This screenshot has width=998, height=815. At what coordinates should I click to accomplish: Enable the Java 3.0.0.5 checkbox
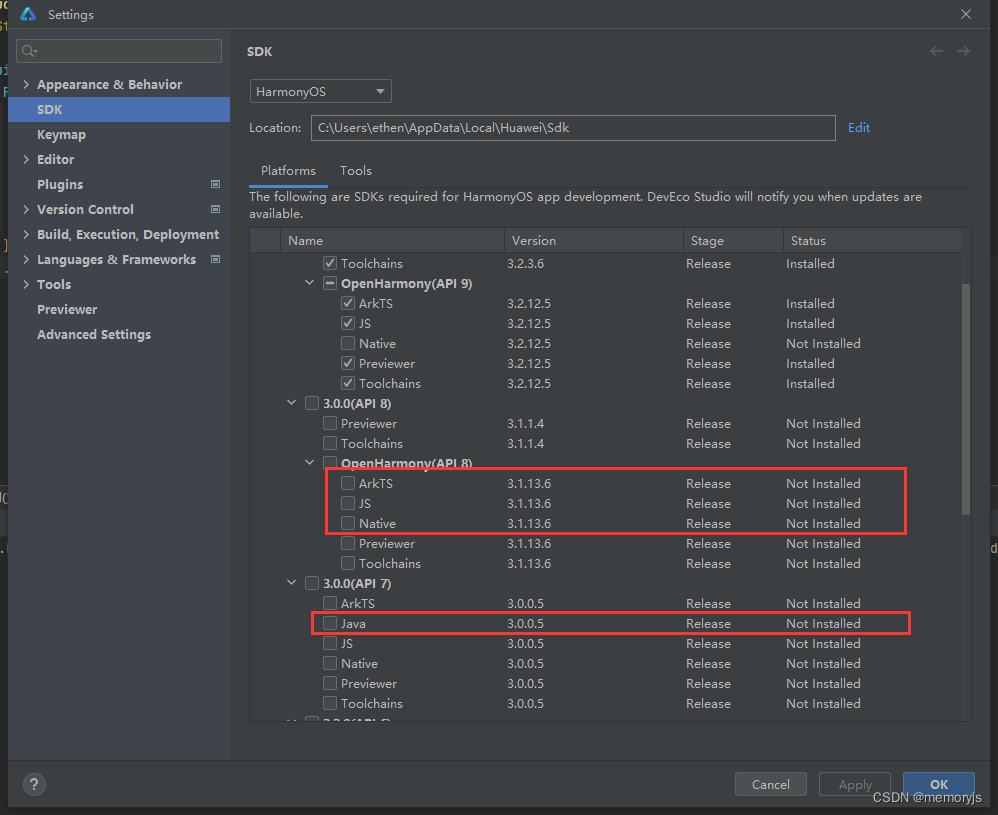click(330, 623)
